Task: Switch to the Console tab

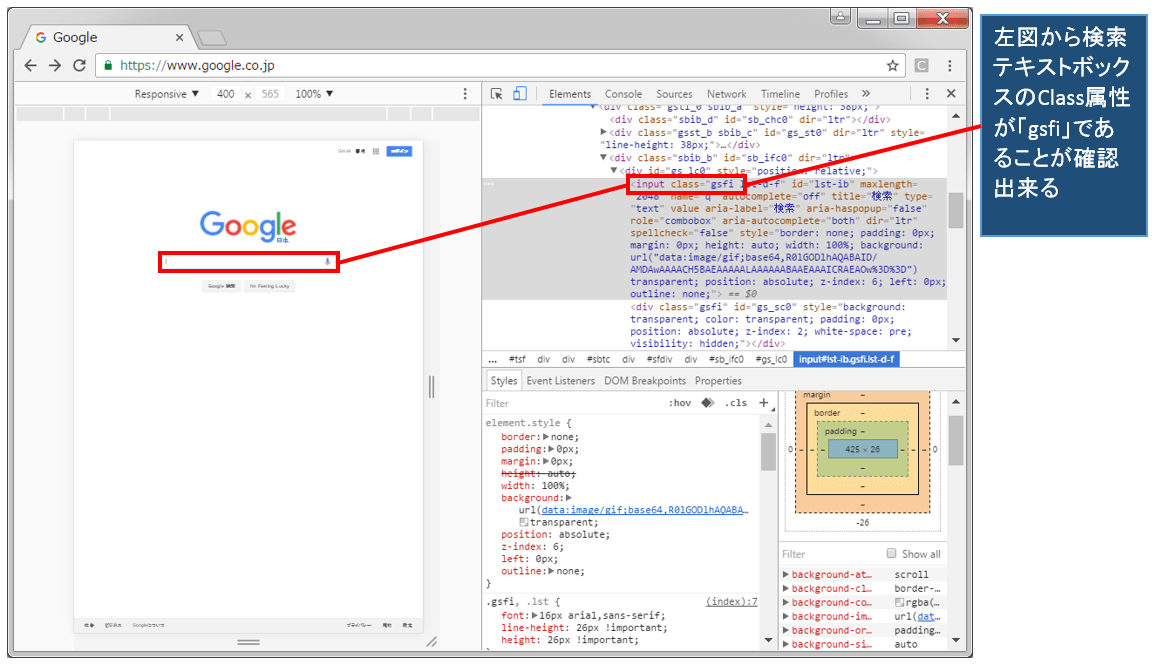Action: (623, 94)
